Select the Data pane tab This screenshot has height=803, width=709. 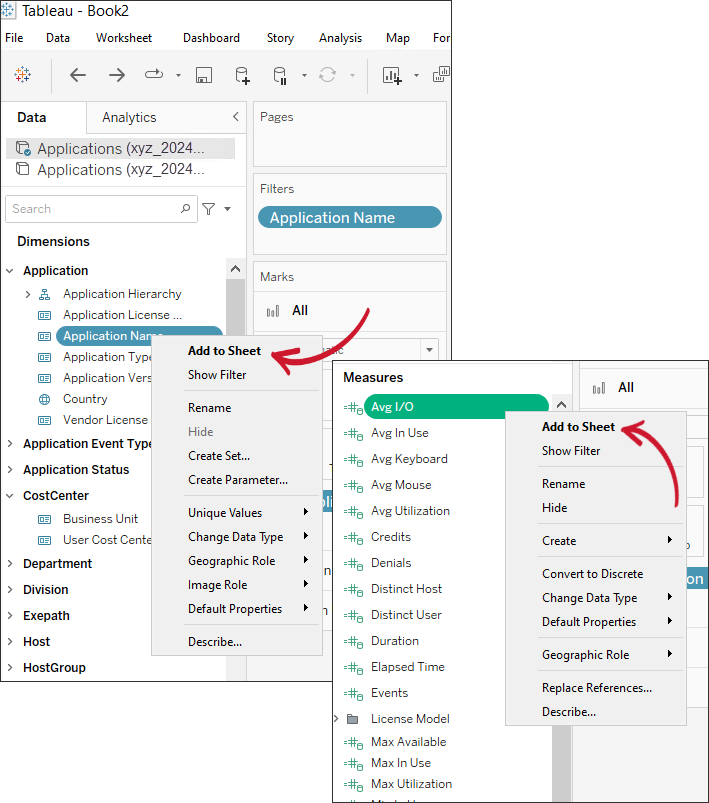coord(32,117)
